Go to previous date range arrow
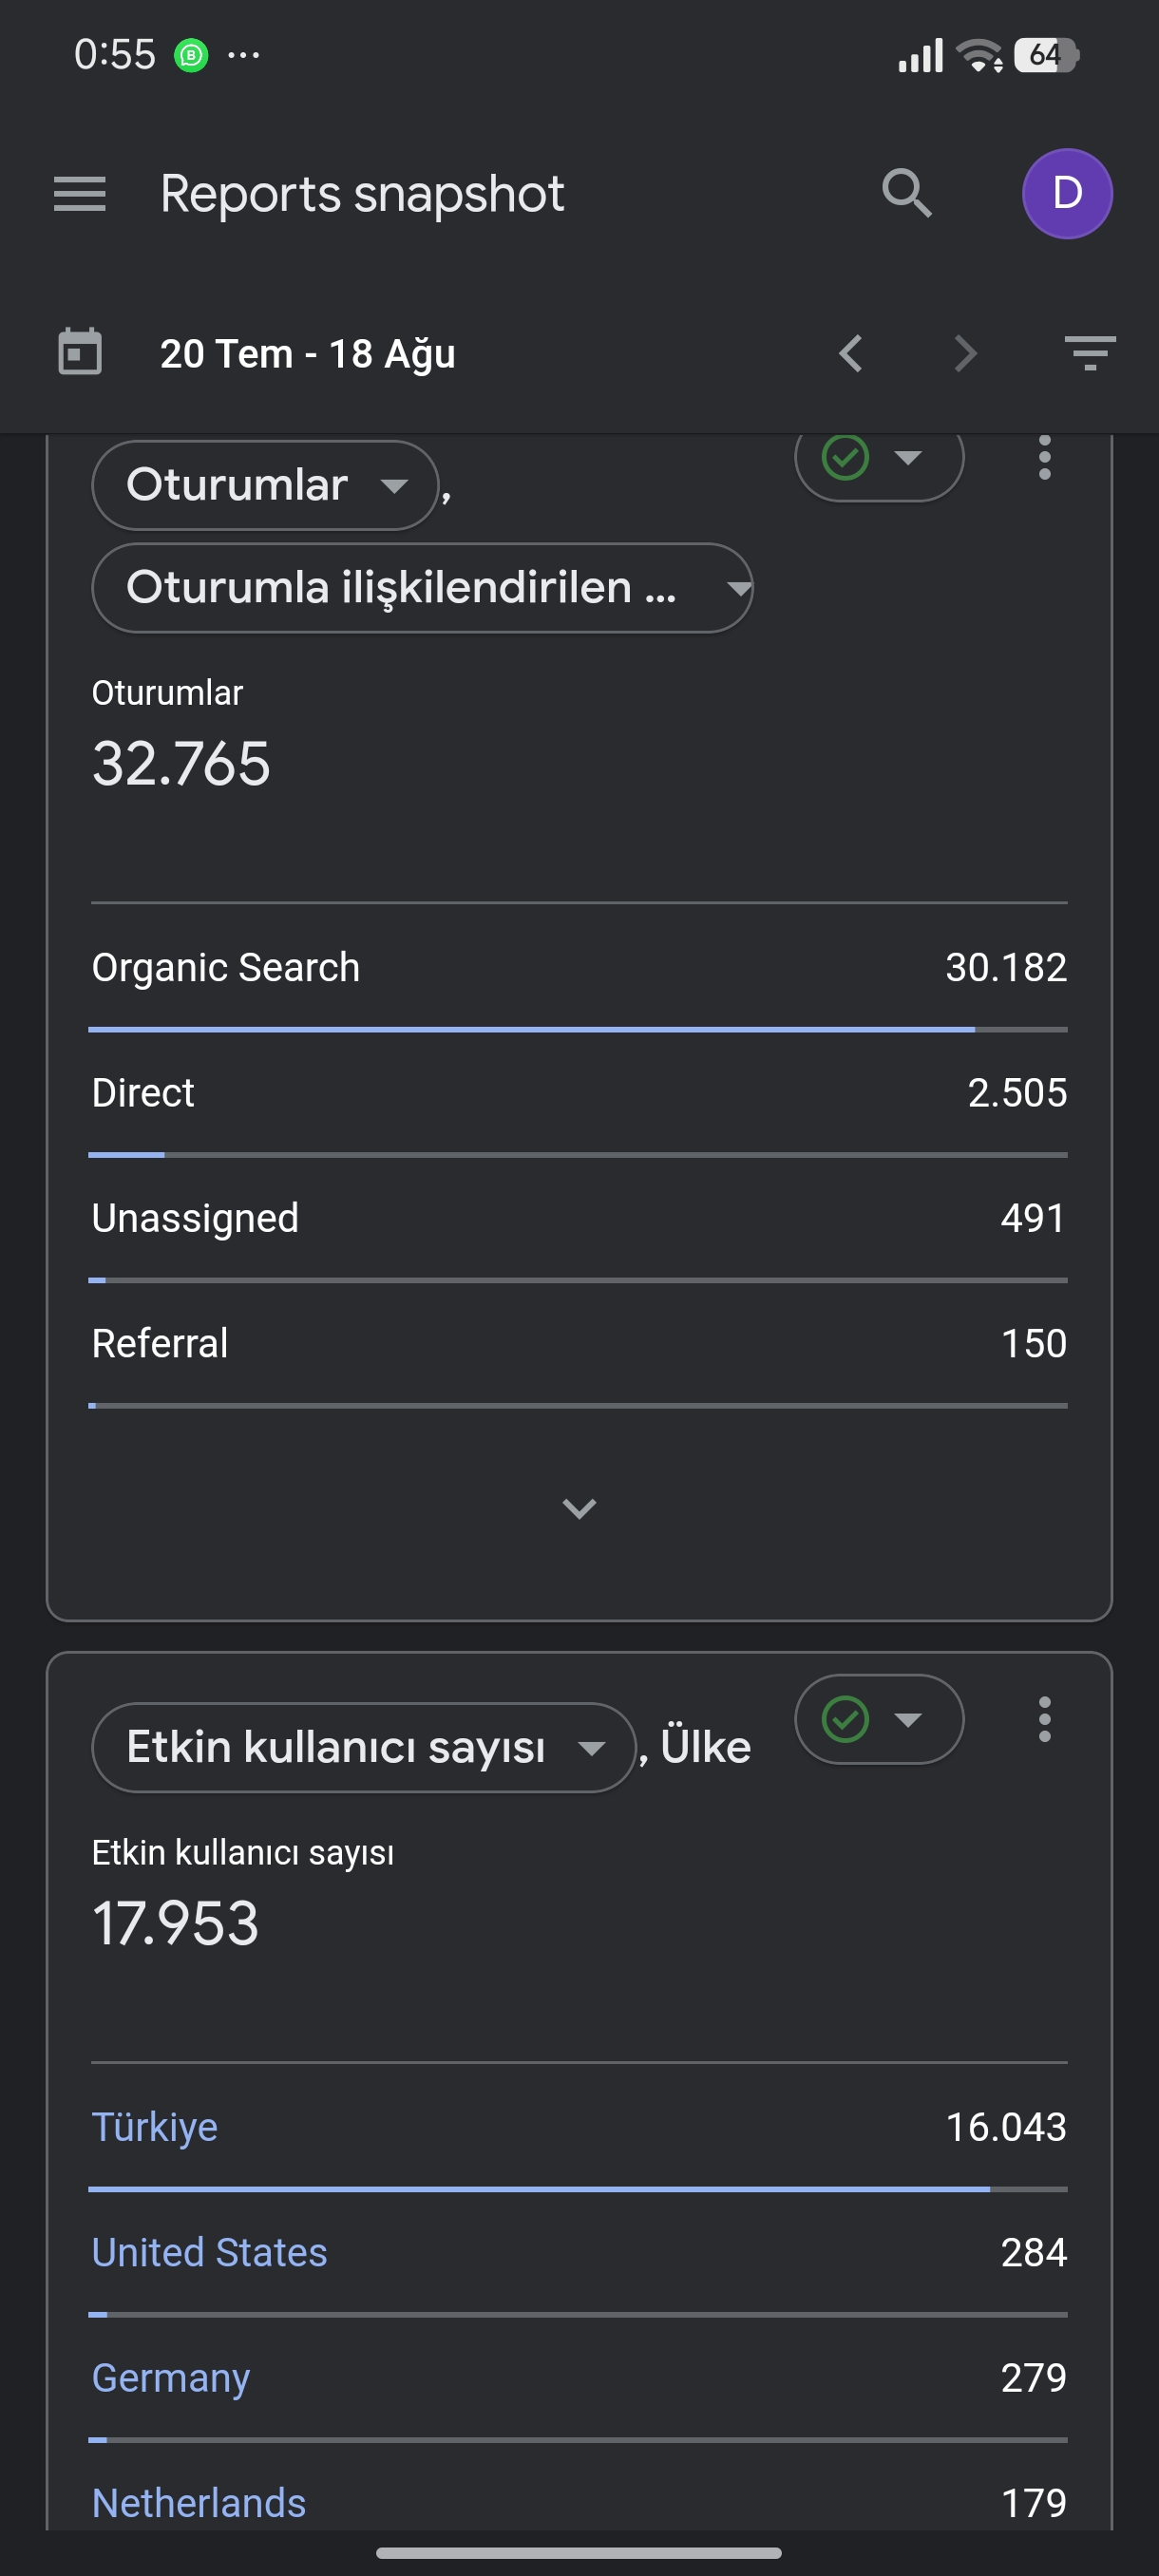This screenshot has width=1159, height=2576. [851, 353]
